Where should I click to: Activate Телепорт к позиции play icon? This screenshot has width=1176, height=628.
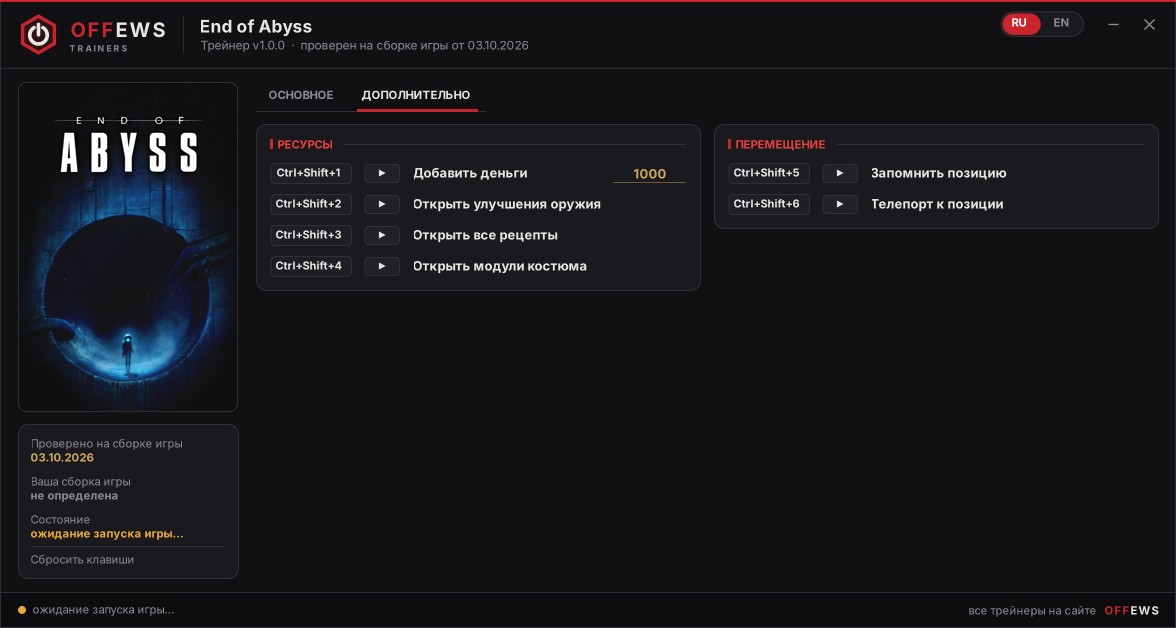(840, 204)
